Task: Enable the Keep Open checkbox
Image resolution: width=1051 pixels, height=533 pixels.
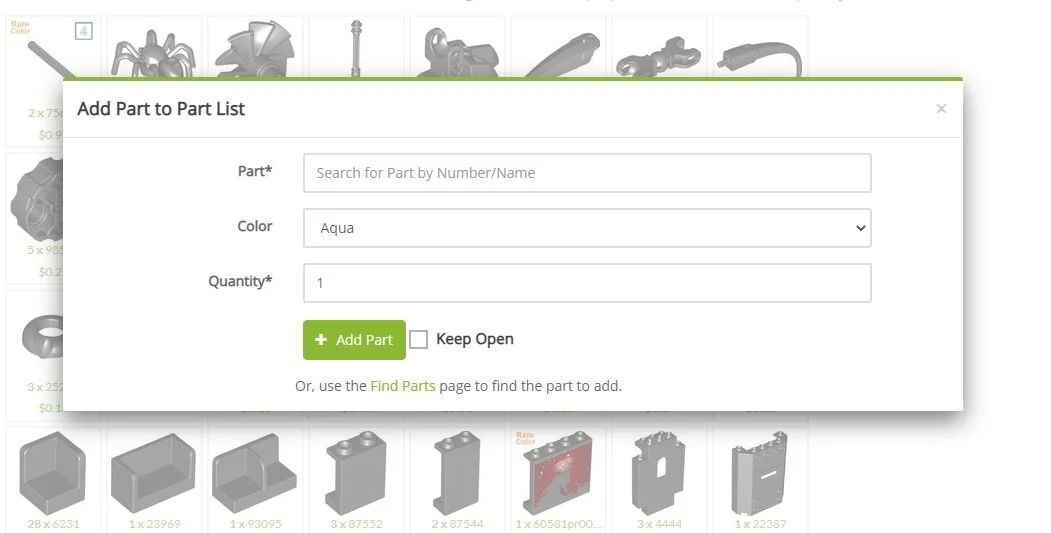Action: 418,340
